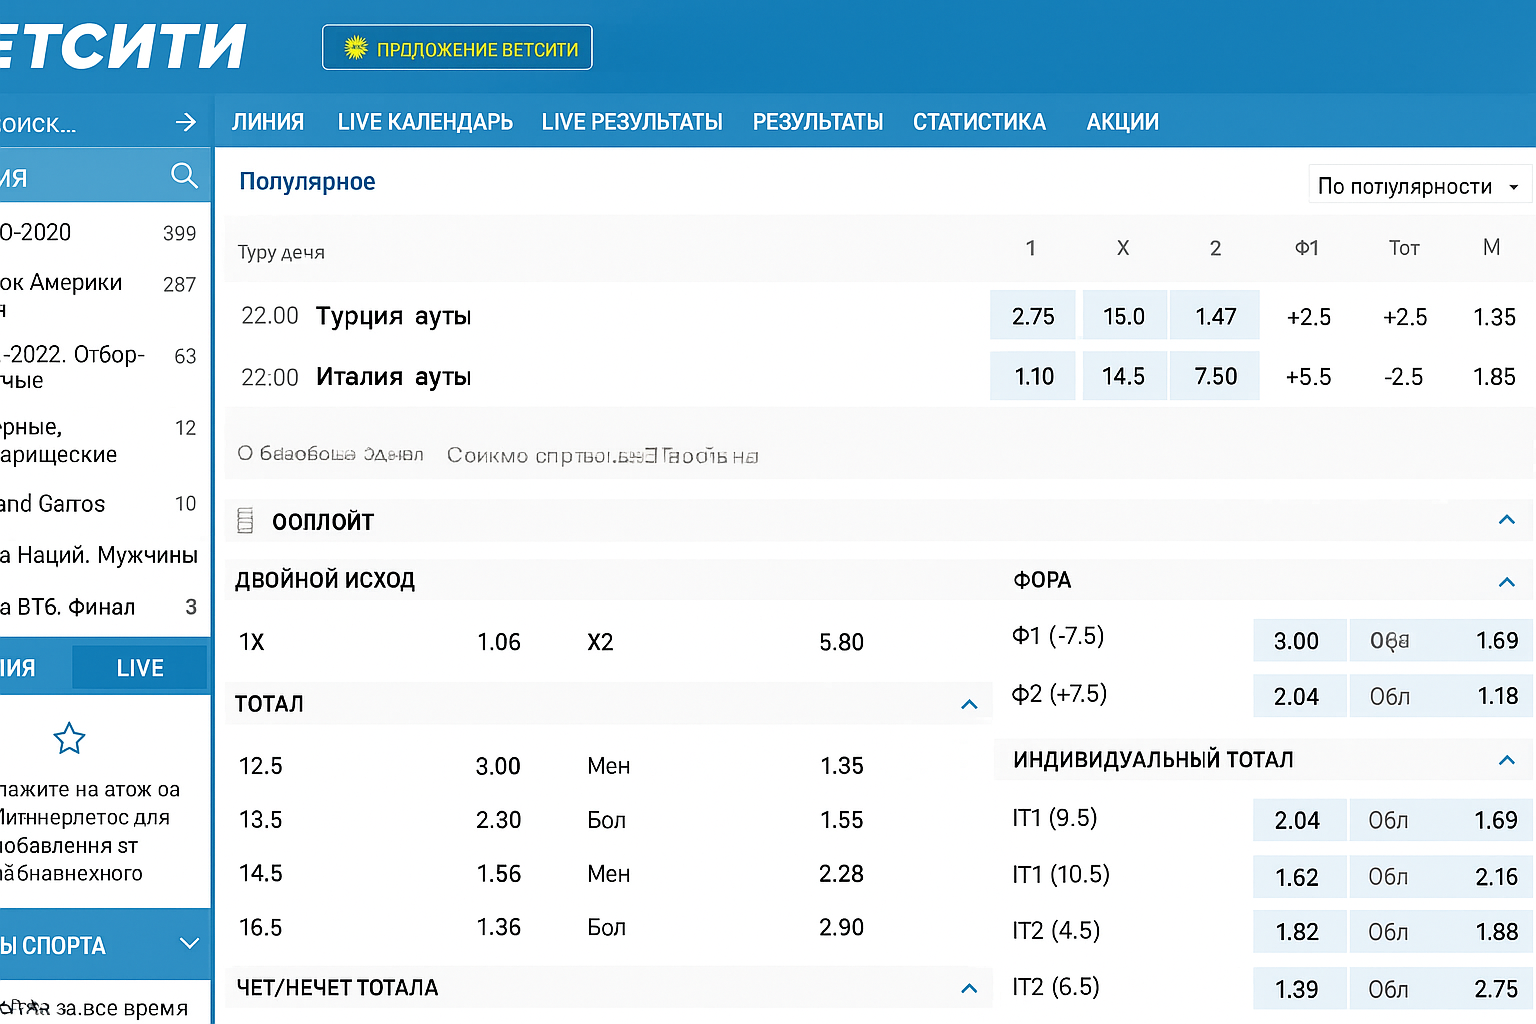Click the list icon beside ООПЛОЙТ

[x=245, y=521]
